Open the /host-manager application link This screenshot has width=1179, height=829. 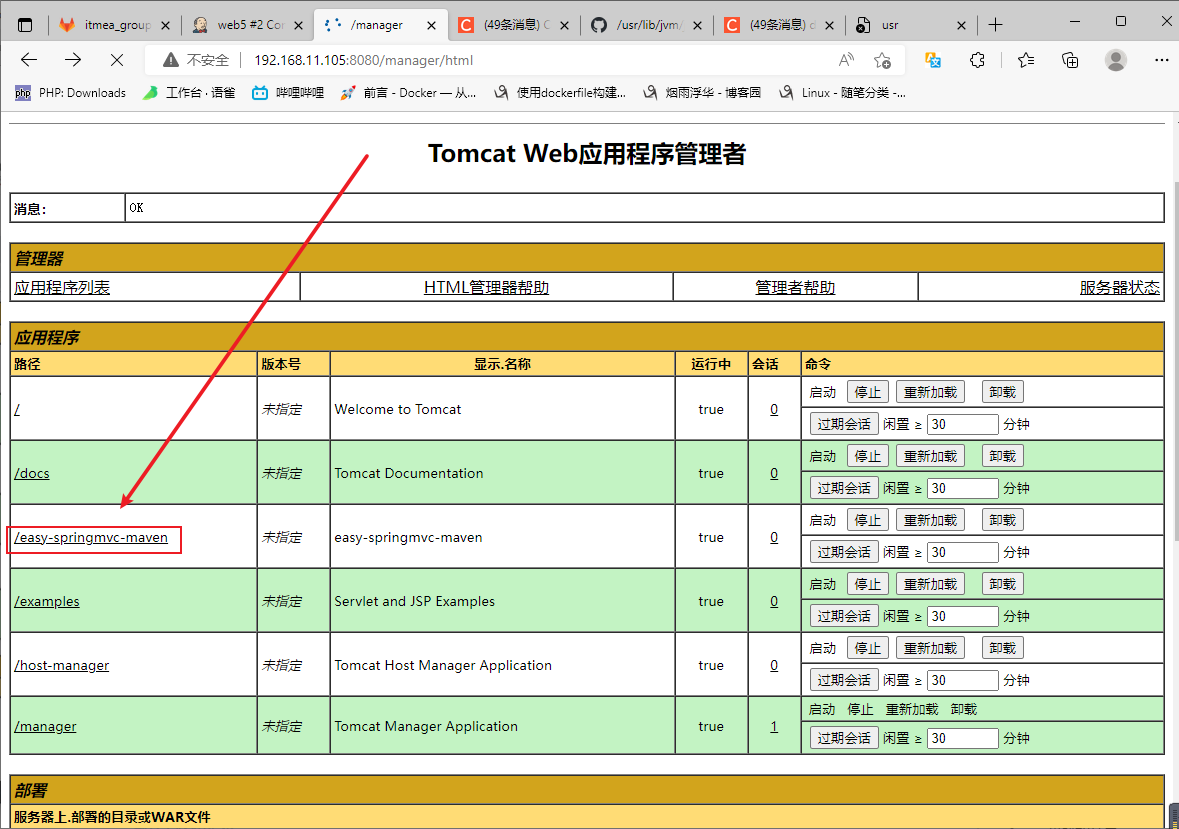tap(62, 665)
